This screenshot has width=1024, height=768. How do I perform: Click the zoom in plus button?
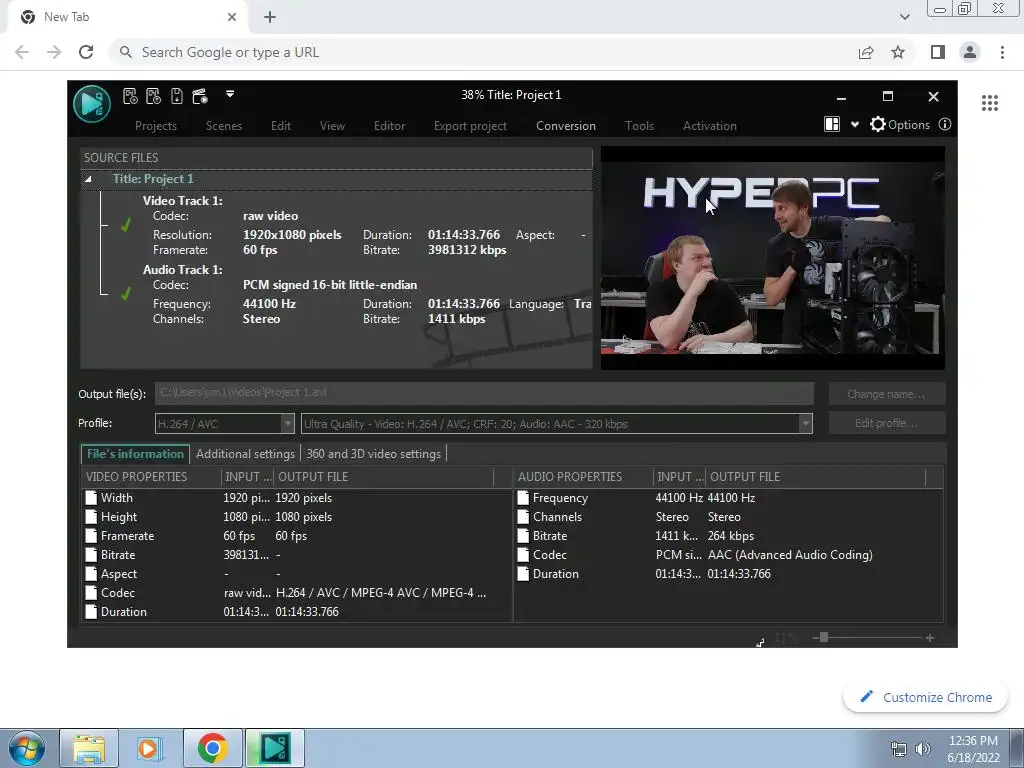tap(929, 638)
